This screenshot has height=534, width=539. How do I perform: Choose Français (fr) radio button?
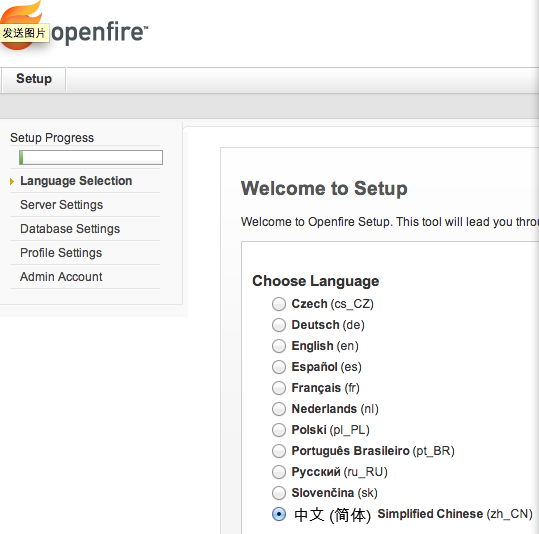point(279,388)
